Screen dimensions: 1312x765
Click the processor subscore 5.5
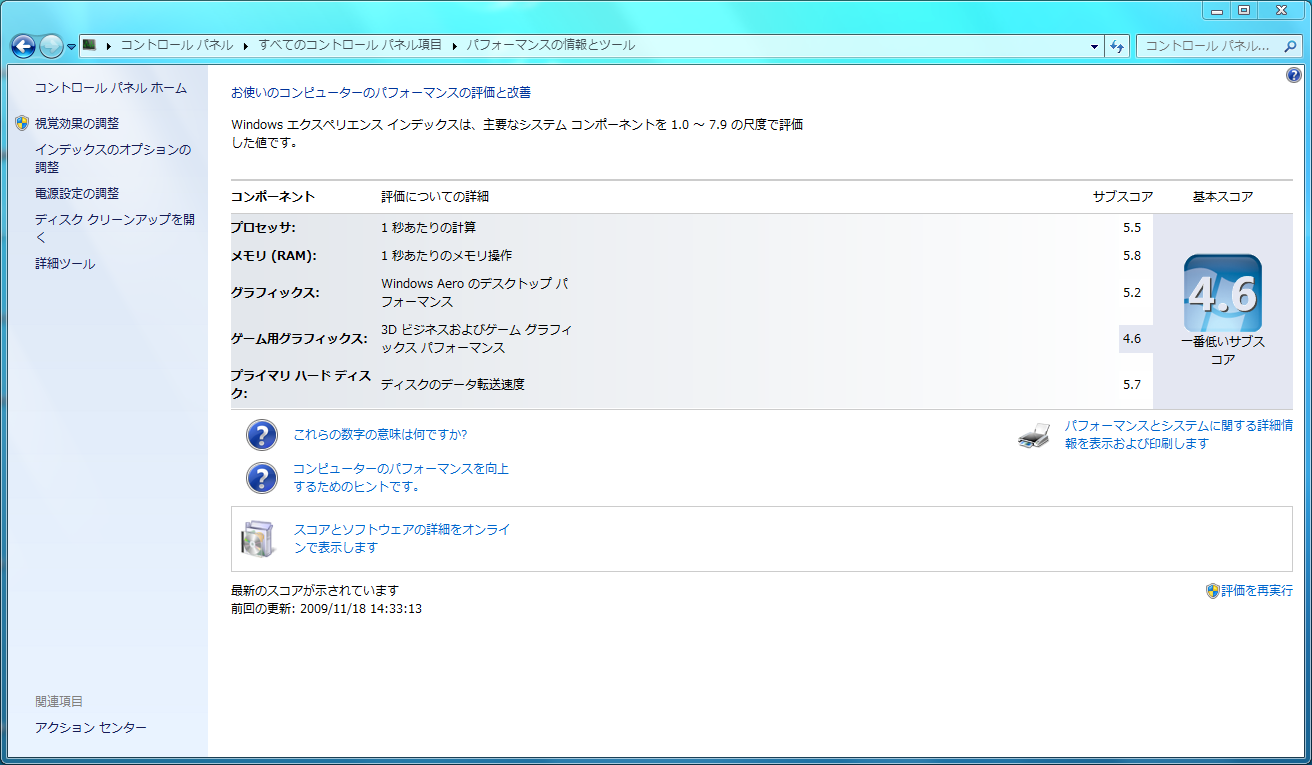point(1132,228)
